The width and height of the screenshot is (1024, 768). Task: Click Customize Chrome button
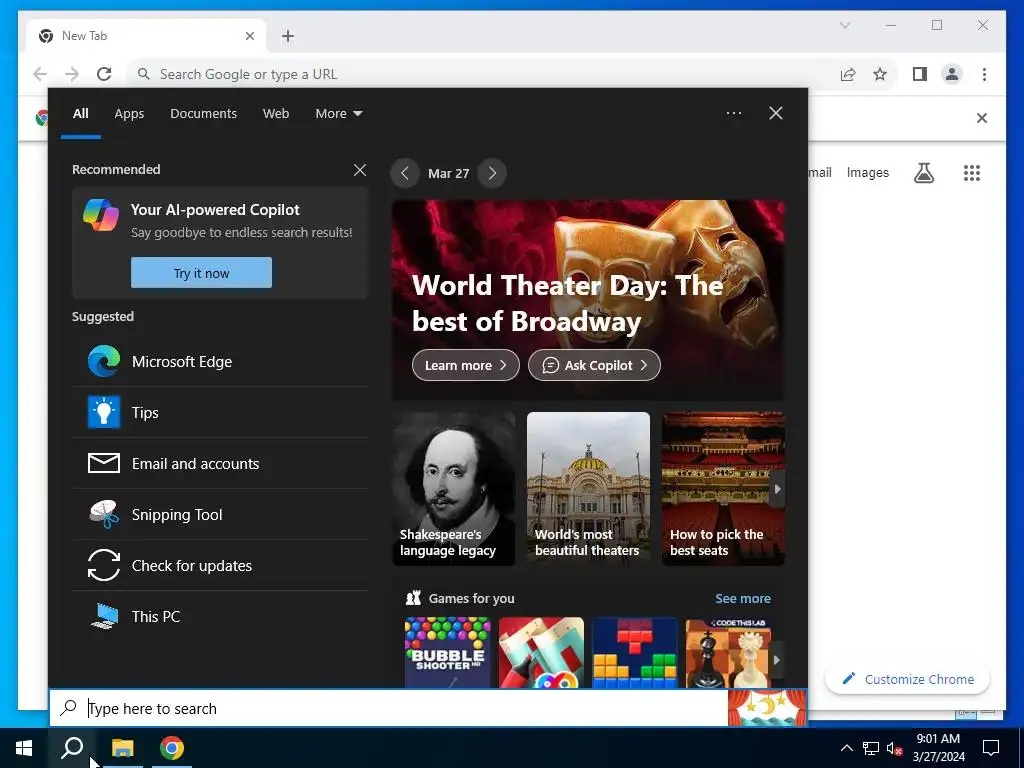[908, 679]
